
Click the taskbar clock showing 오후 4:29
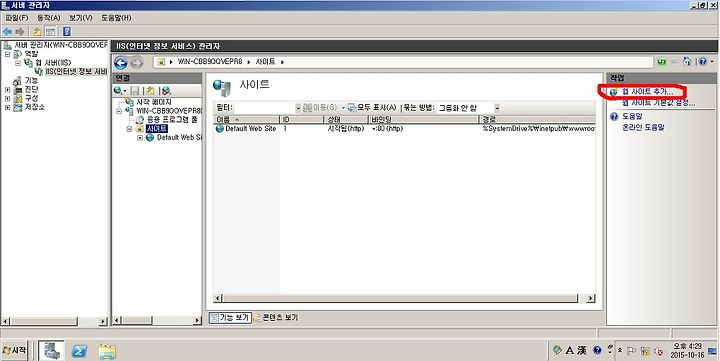(687, 350)
